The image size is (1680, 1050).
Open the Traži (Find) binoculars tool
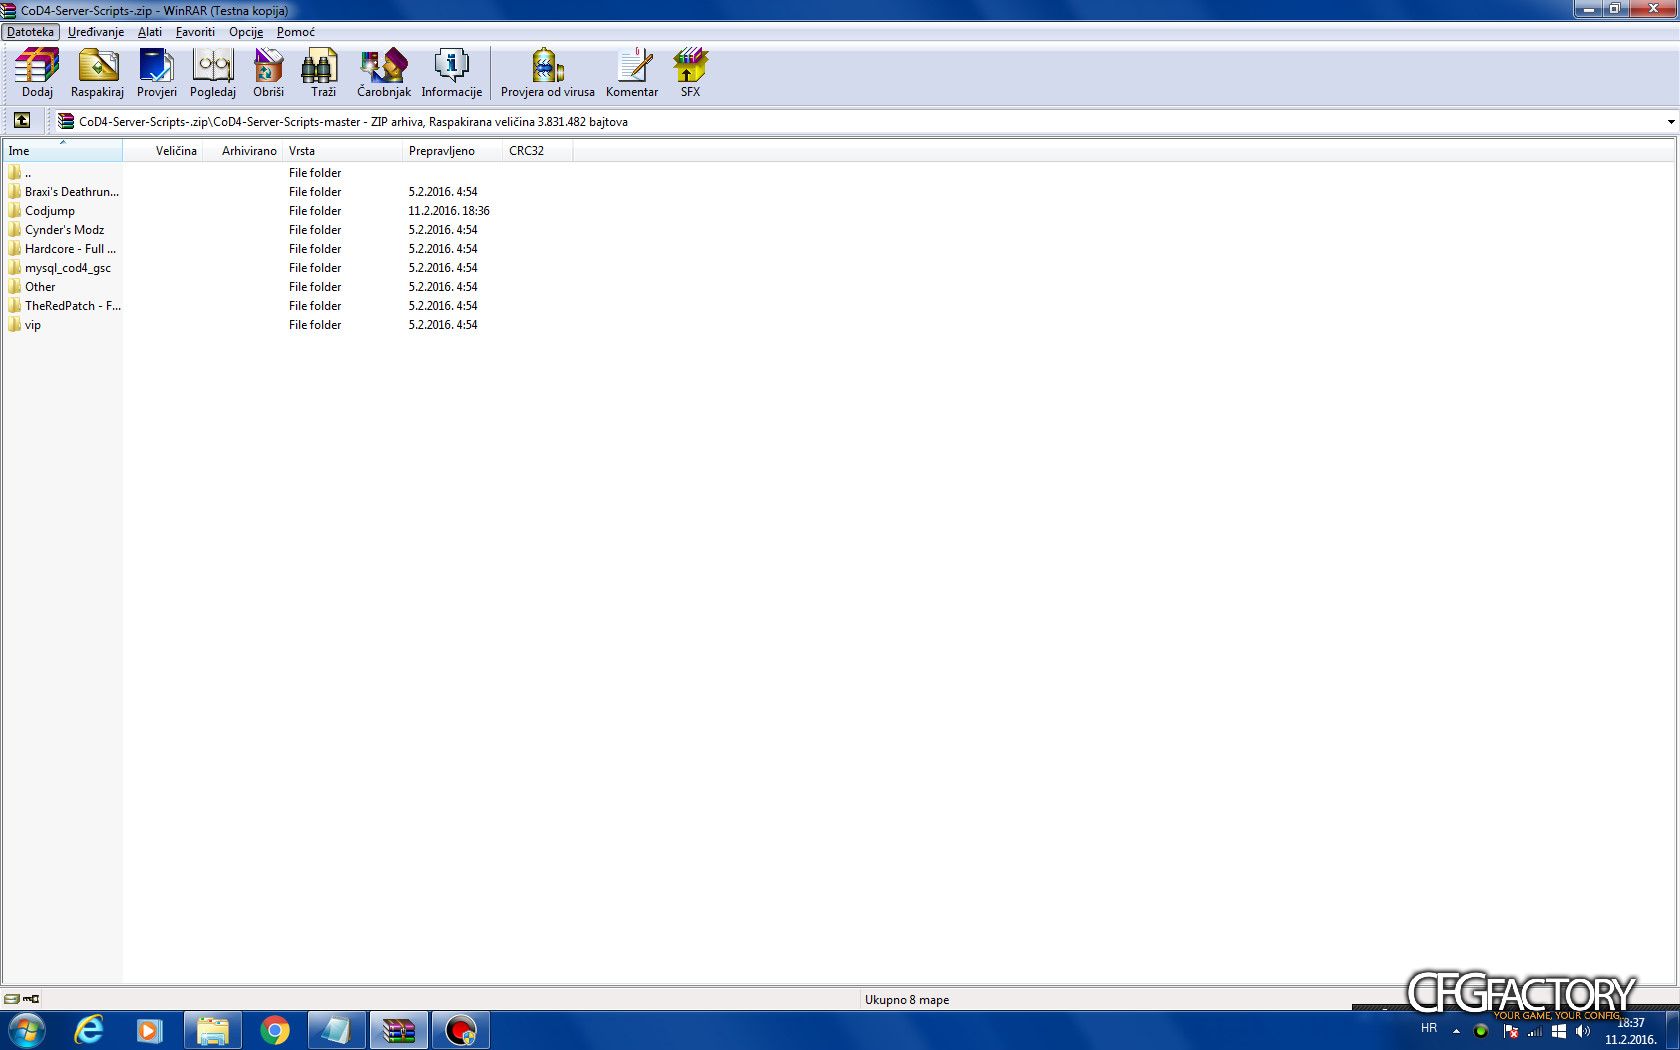point(322,73)
